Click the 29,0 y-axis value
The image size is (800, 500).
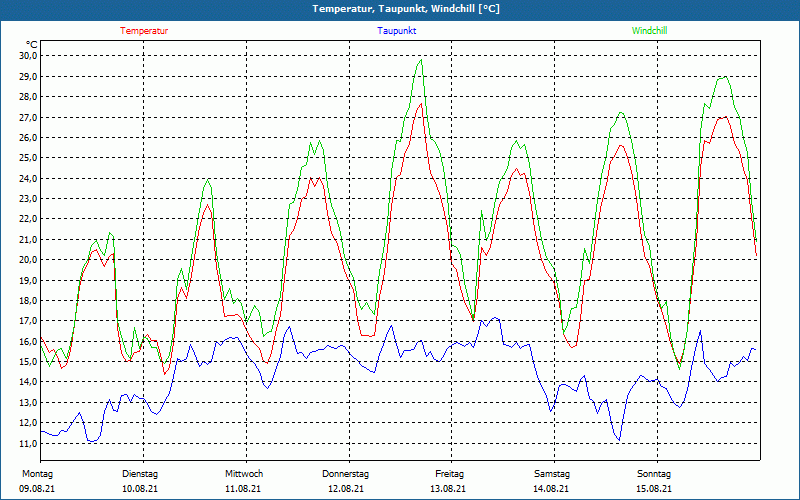point(29,76)
